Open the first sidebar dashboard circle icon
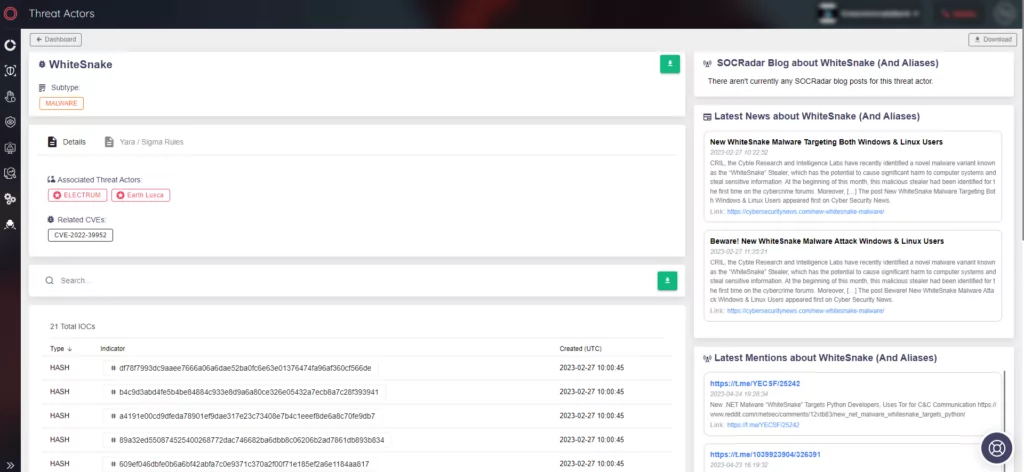 click(10, 45)
